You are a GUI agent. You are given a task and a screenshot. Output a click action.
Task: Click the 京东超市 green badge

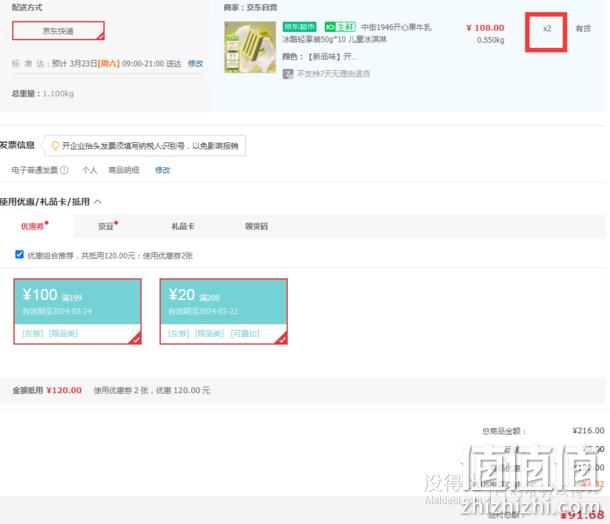(299, 27)
